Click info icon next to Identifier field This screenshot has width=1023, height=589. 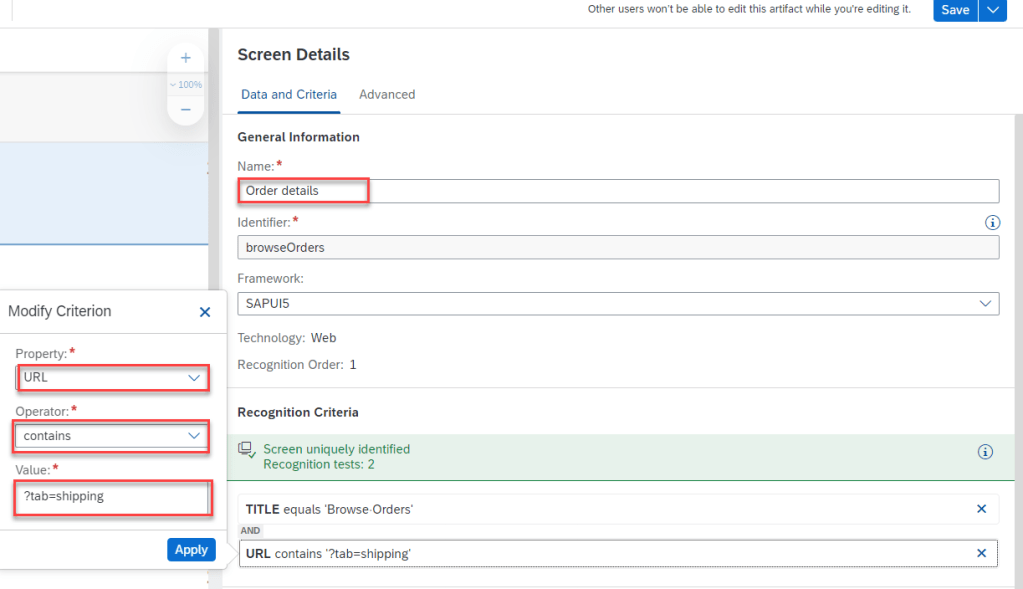(x=992, y=222)
